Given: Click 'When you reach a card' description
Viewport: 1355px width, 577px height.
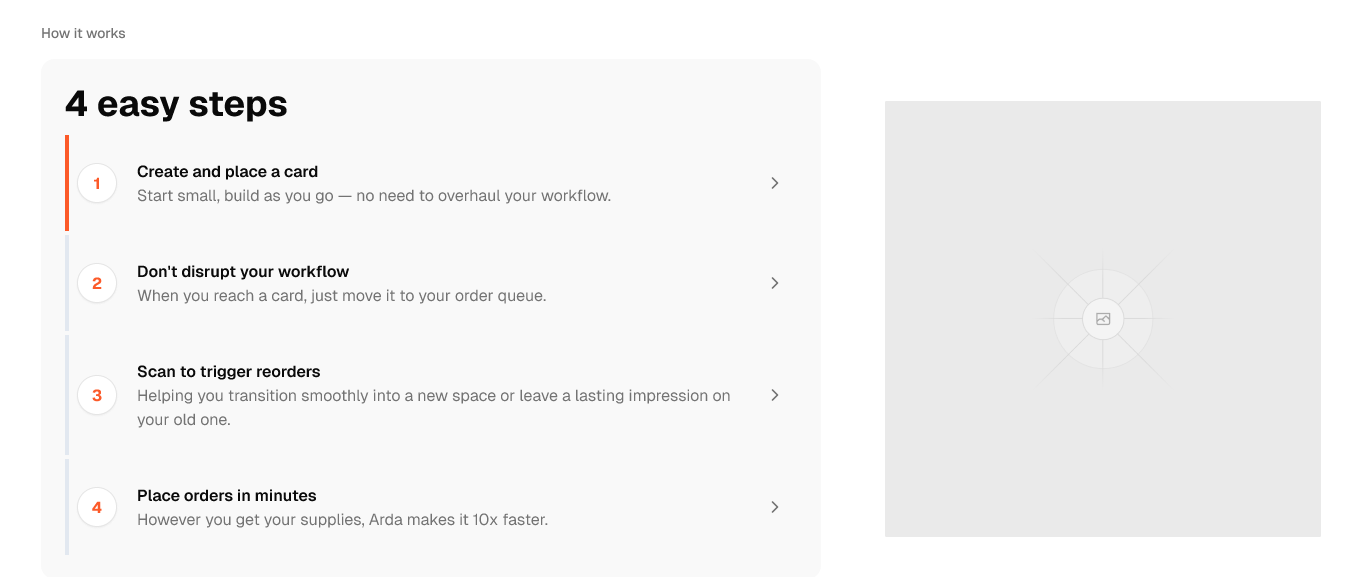Looking at the screenshot, I should 341,296.
